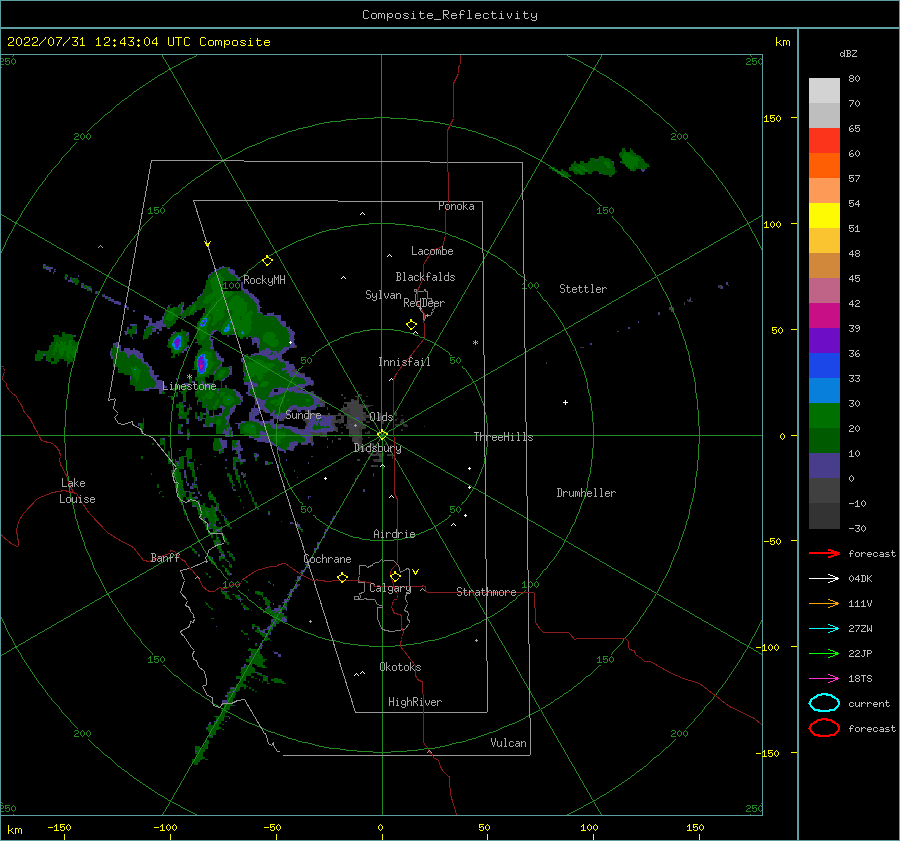Click the light gray 80–70 dBZ swatch
This screenshot has width=900, height=841.
[824, 91]
